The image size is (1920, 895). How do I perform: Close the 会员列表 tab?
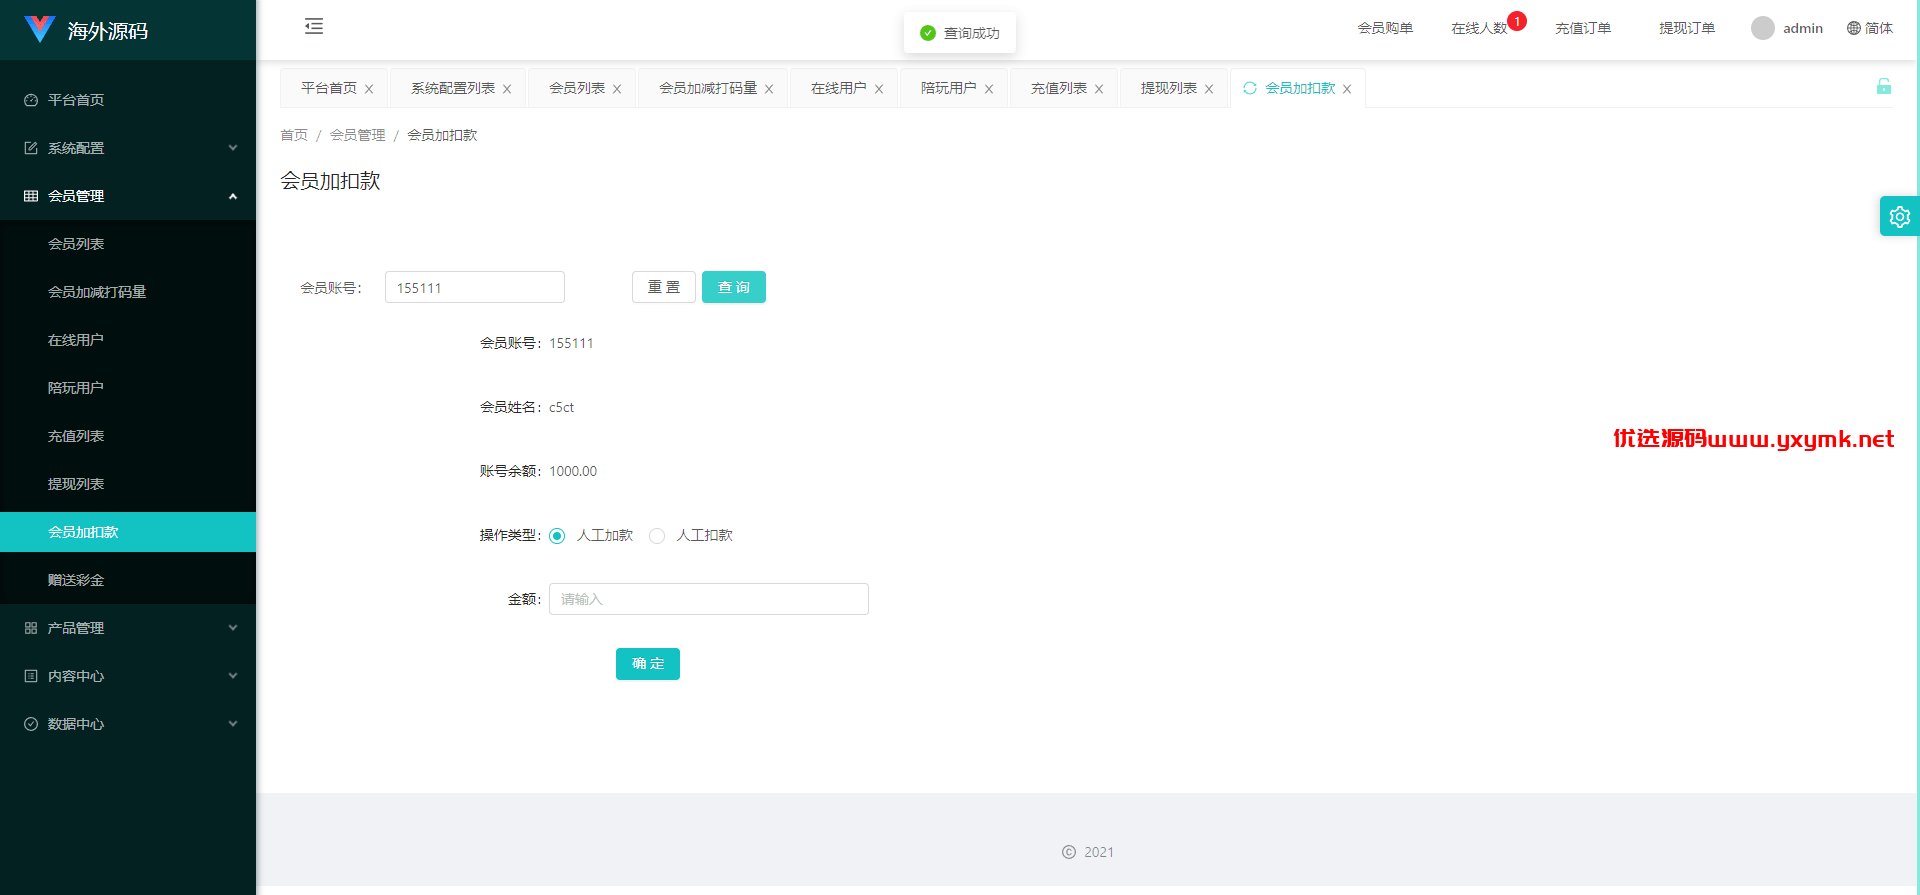tap(617, 89)
